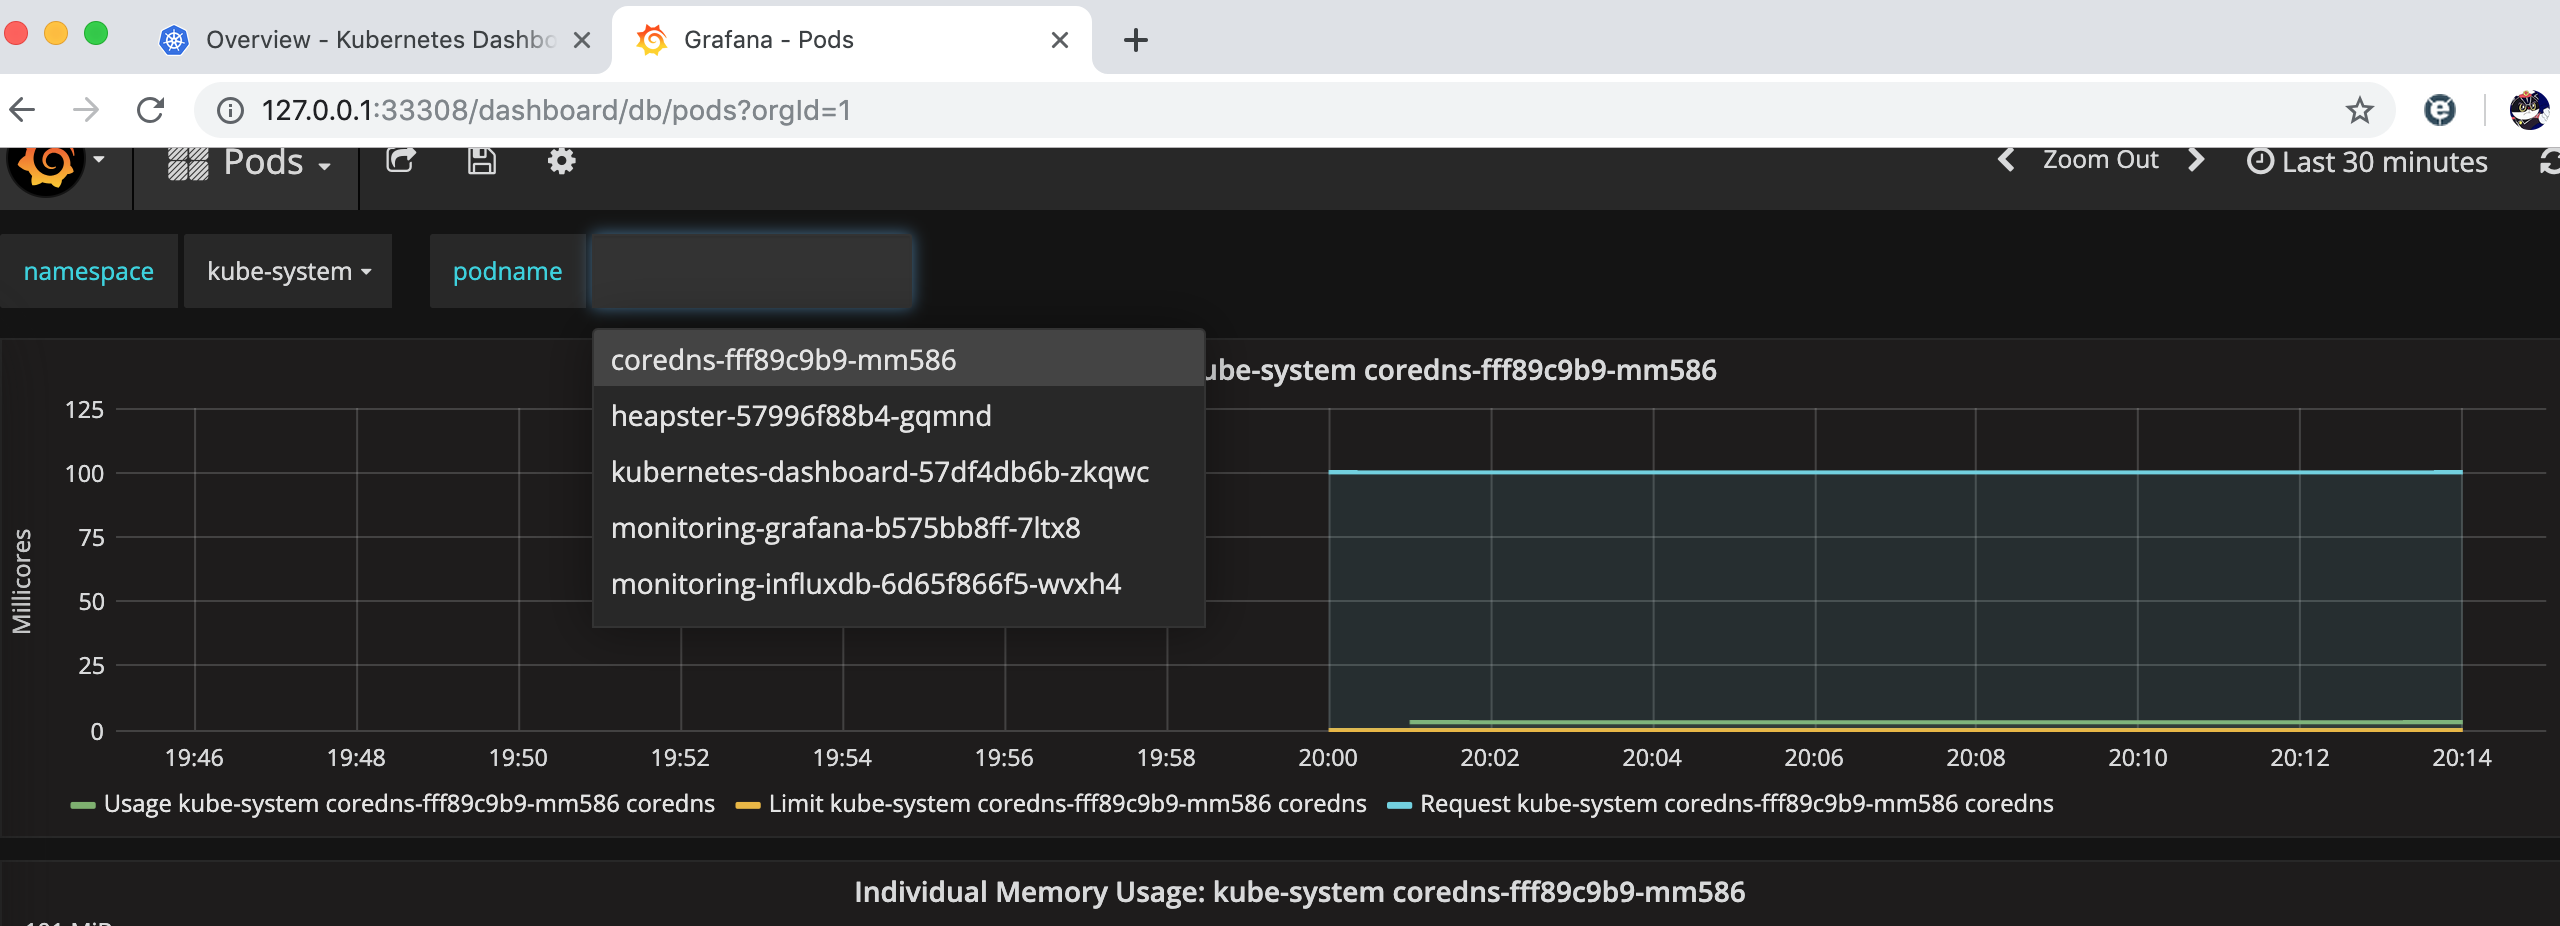Click the Millicores y-axis label
This screenshot has height=926, width=2560.
click(x=22, y=581)
